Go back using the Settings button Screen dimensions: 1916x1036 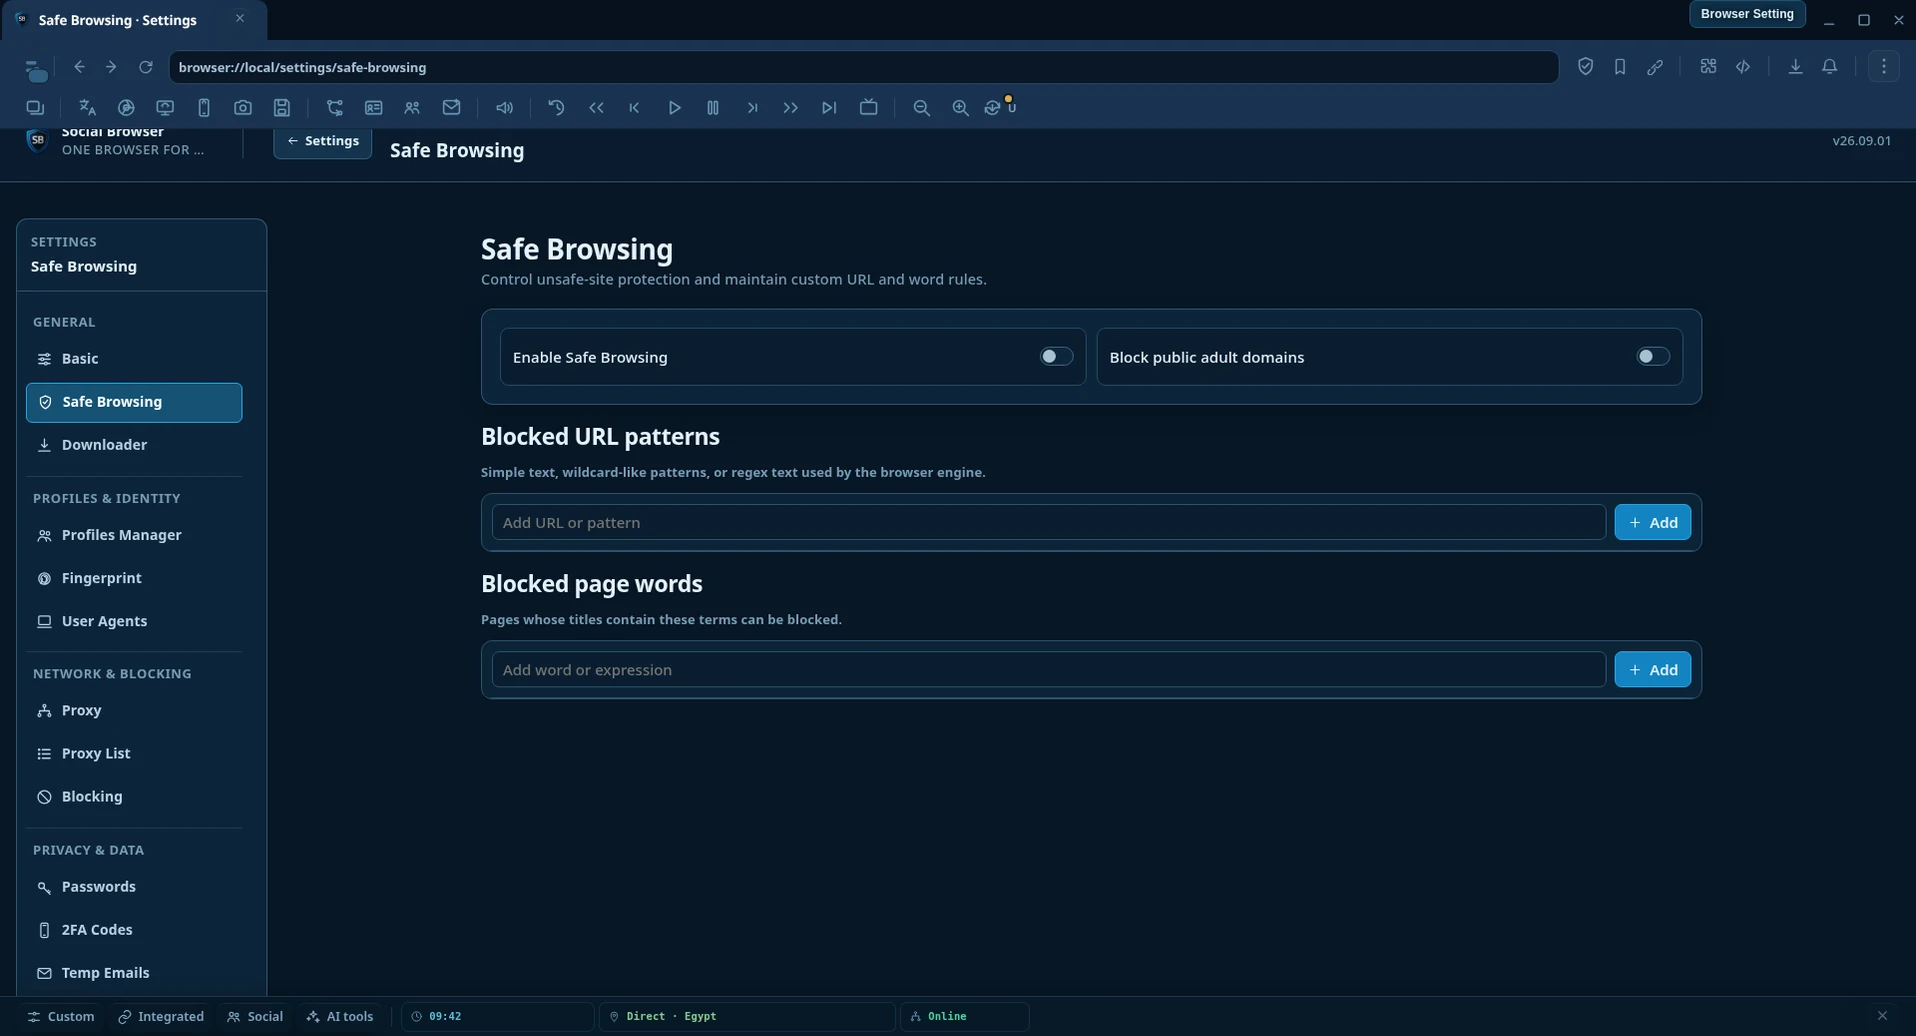point(323,142)
